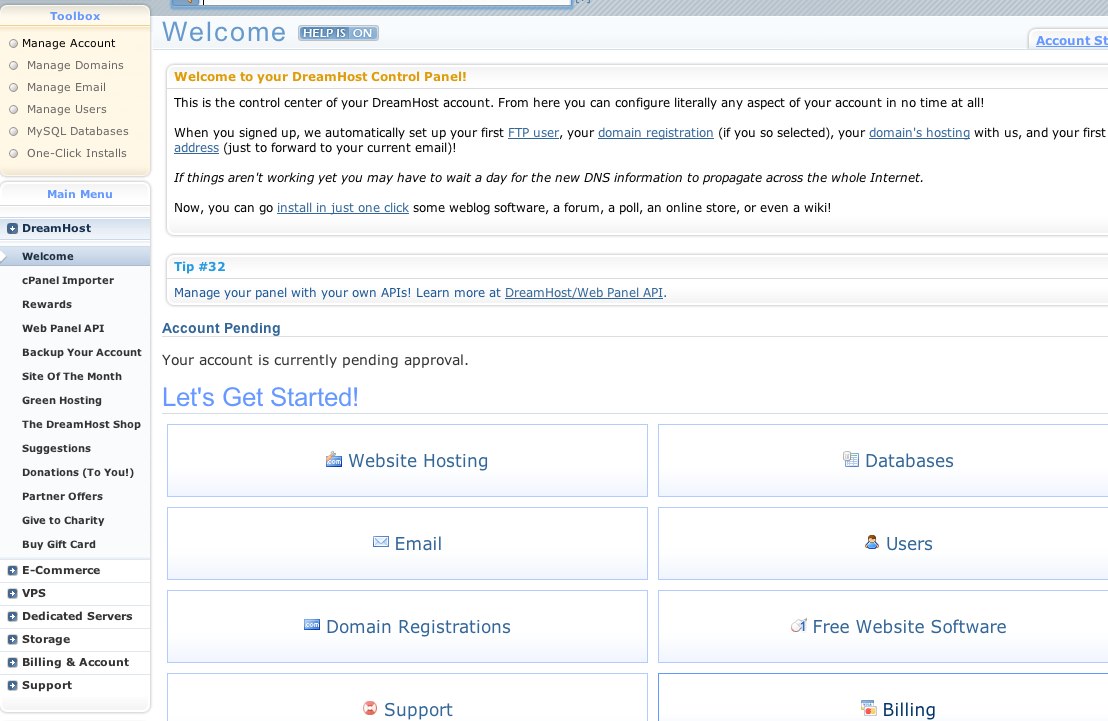1108x721 pixels.
Task: Select Manage Account bullet in Toolbox
Action: pos(13,43)
